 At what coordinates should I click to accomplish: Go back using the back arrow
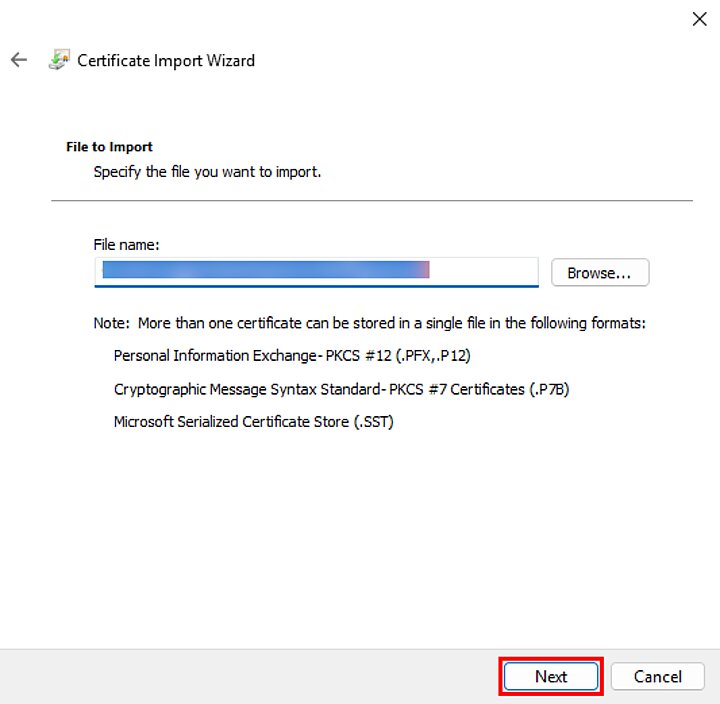click(x=19, y=60)
